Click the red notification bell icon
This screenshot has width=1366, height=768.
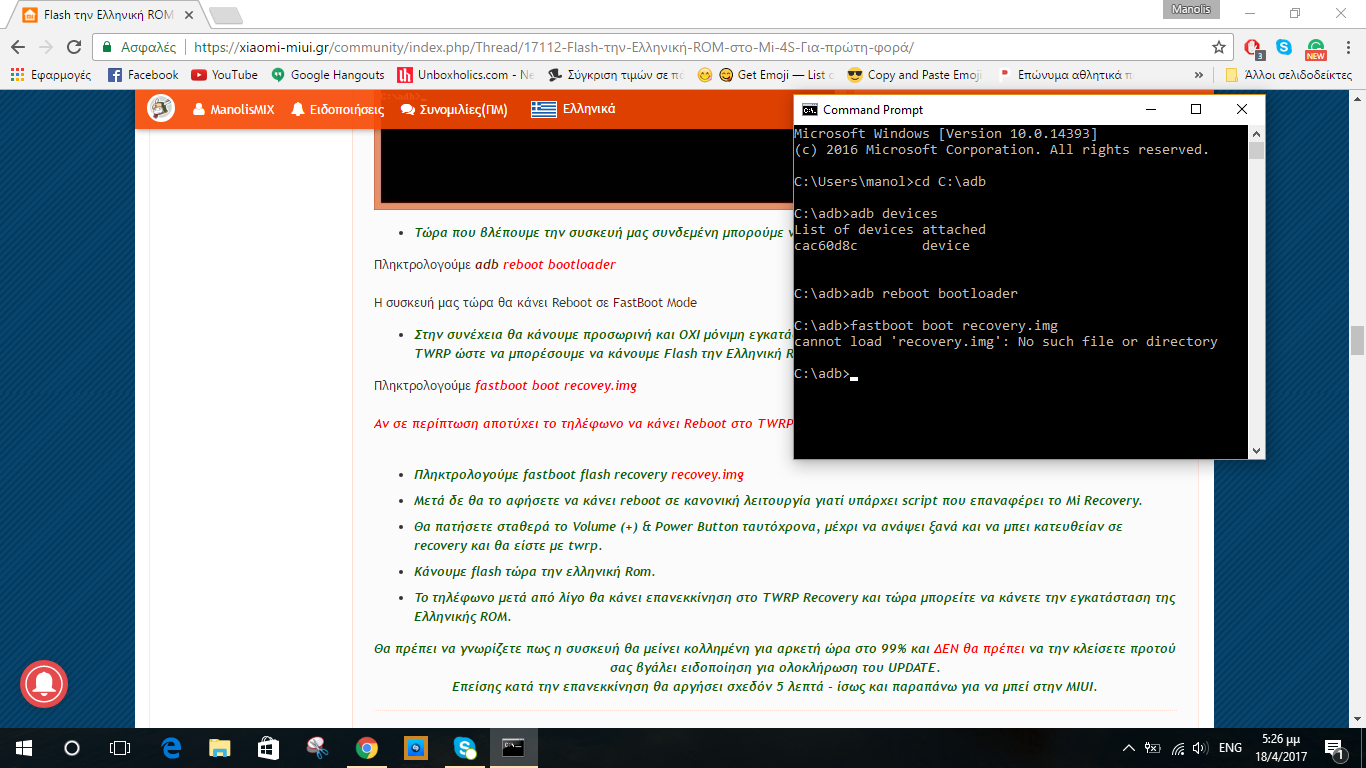(43, 684)
